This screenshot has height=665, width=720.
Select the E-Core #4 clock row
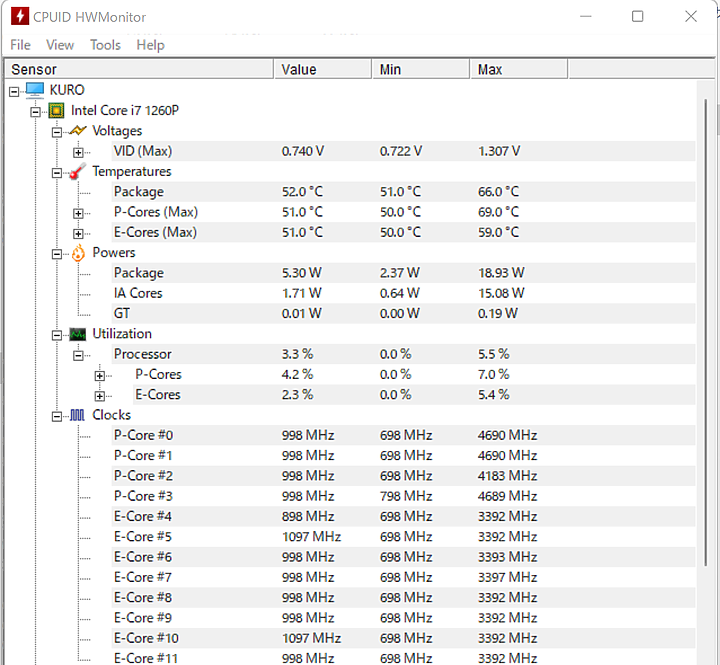point(403,516)
